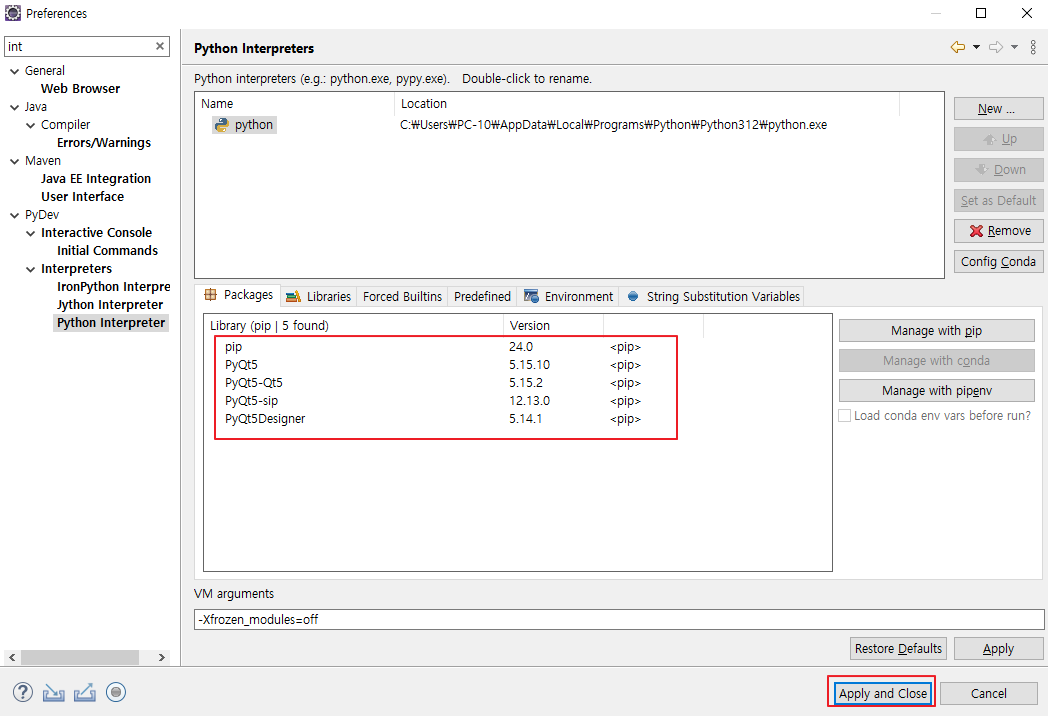
Task: Select Python Interpreter tree item
Action: point(111,324)
